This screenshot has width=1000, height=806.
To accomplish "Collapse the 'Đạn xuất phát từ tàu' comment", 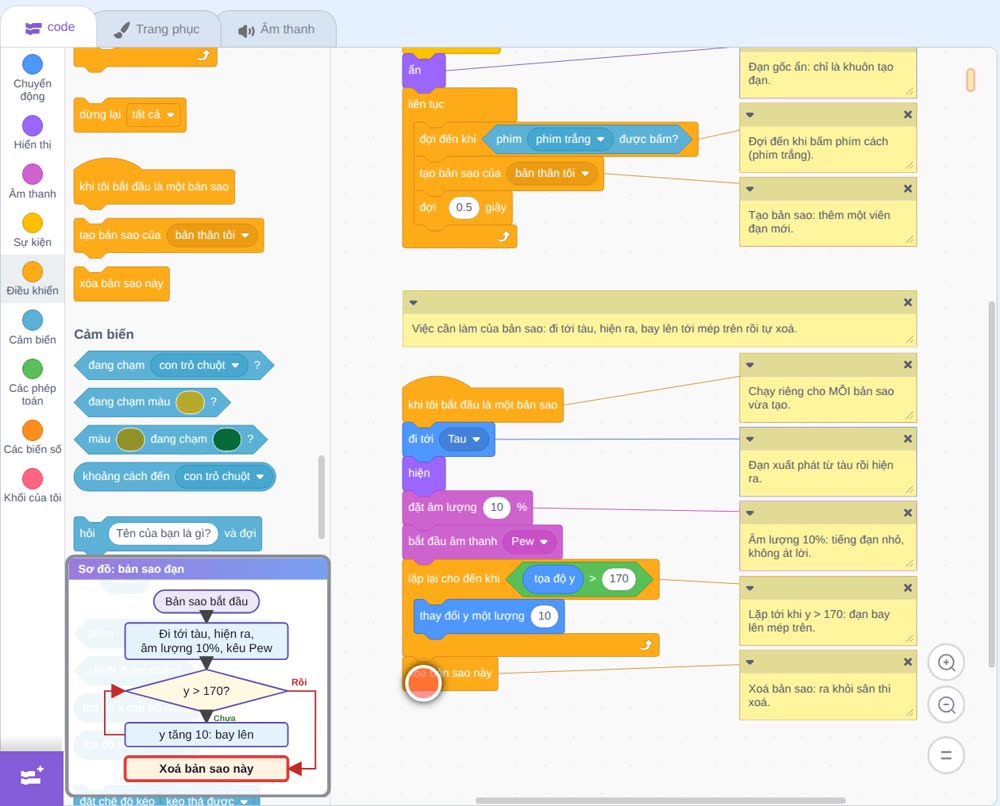I will pos(750,439).
